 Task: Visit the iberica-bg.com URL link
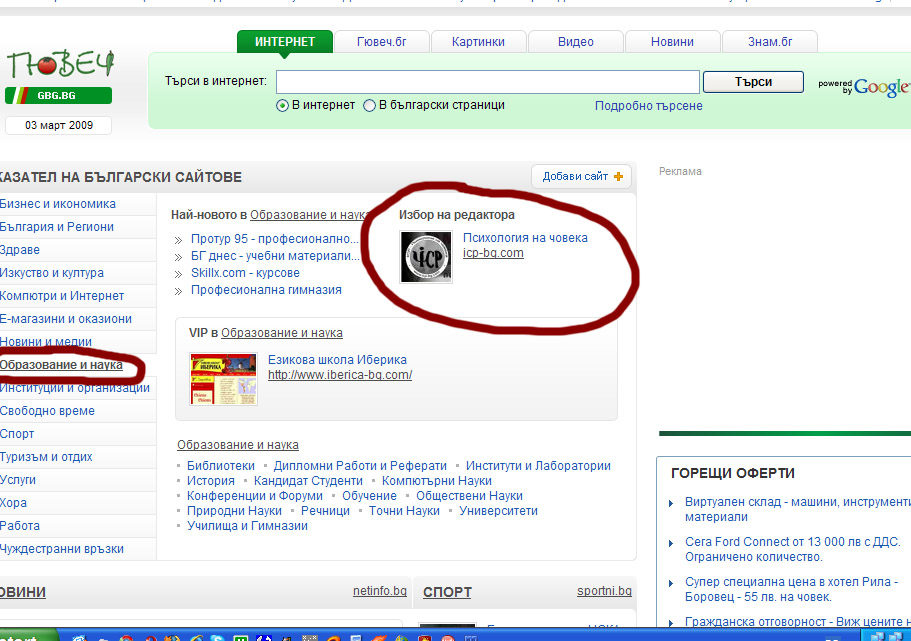tap(340, 375)
